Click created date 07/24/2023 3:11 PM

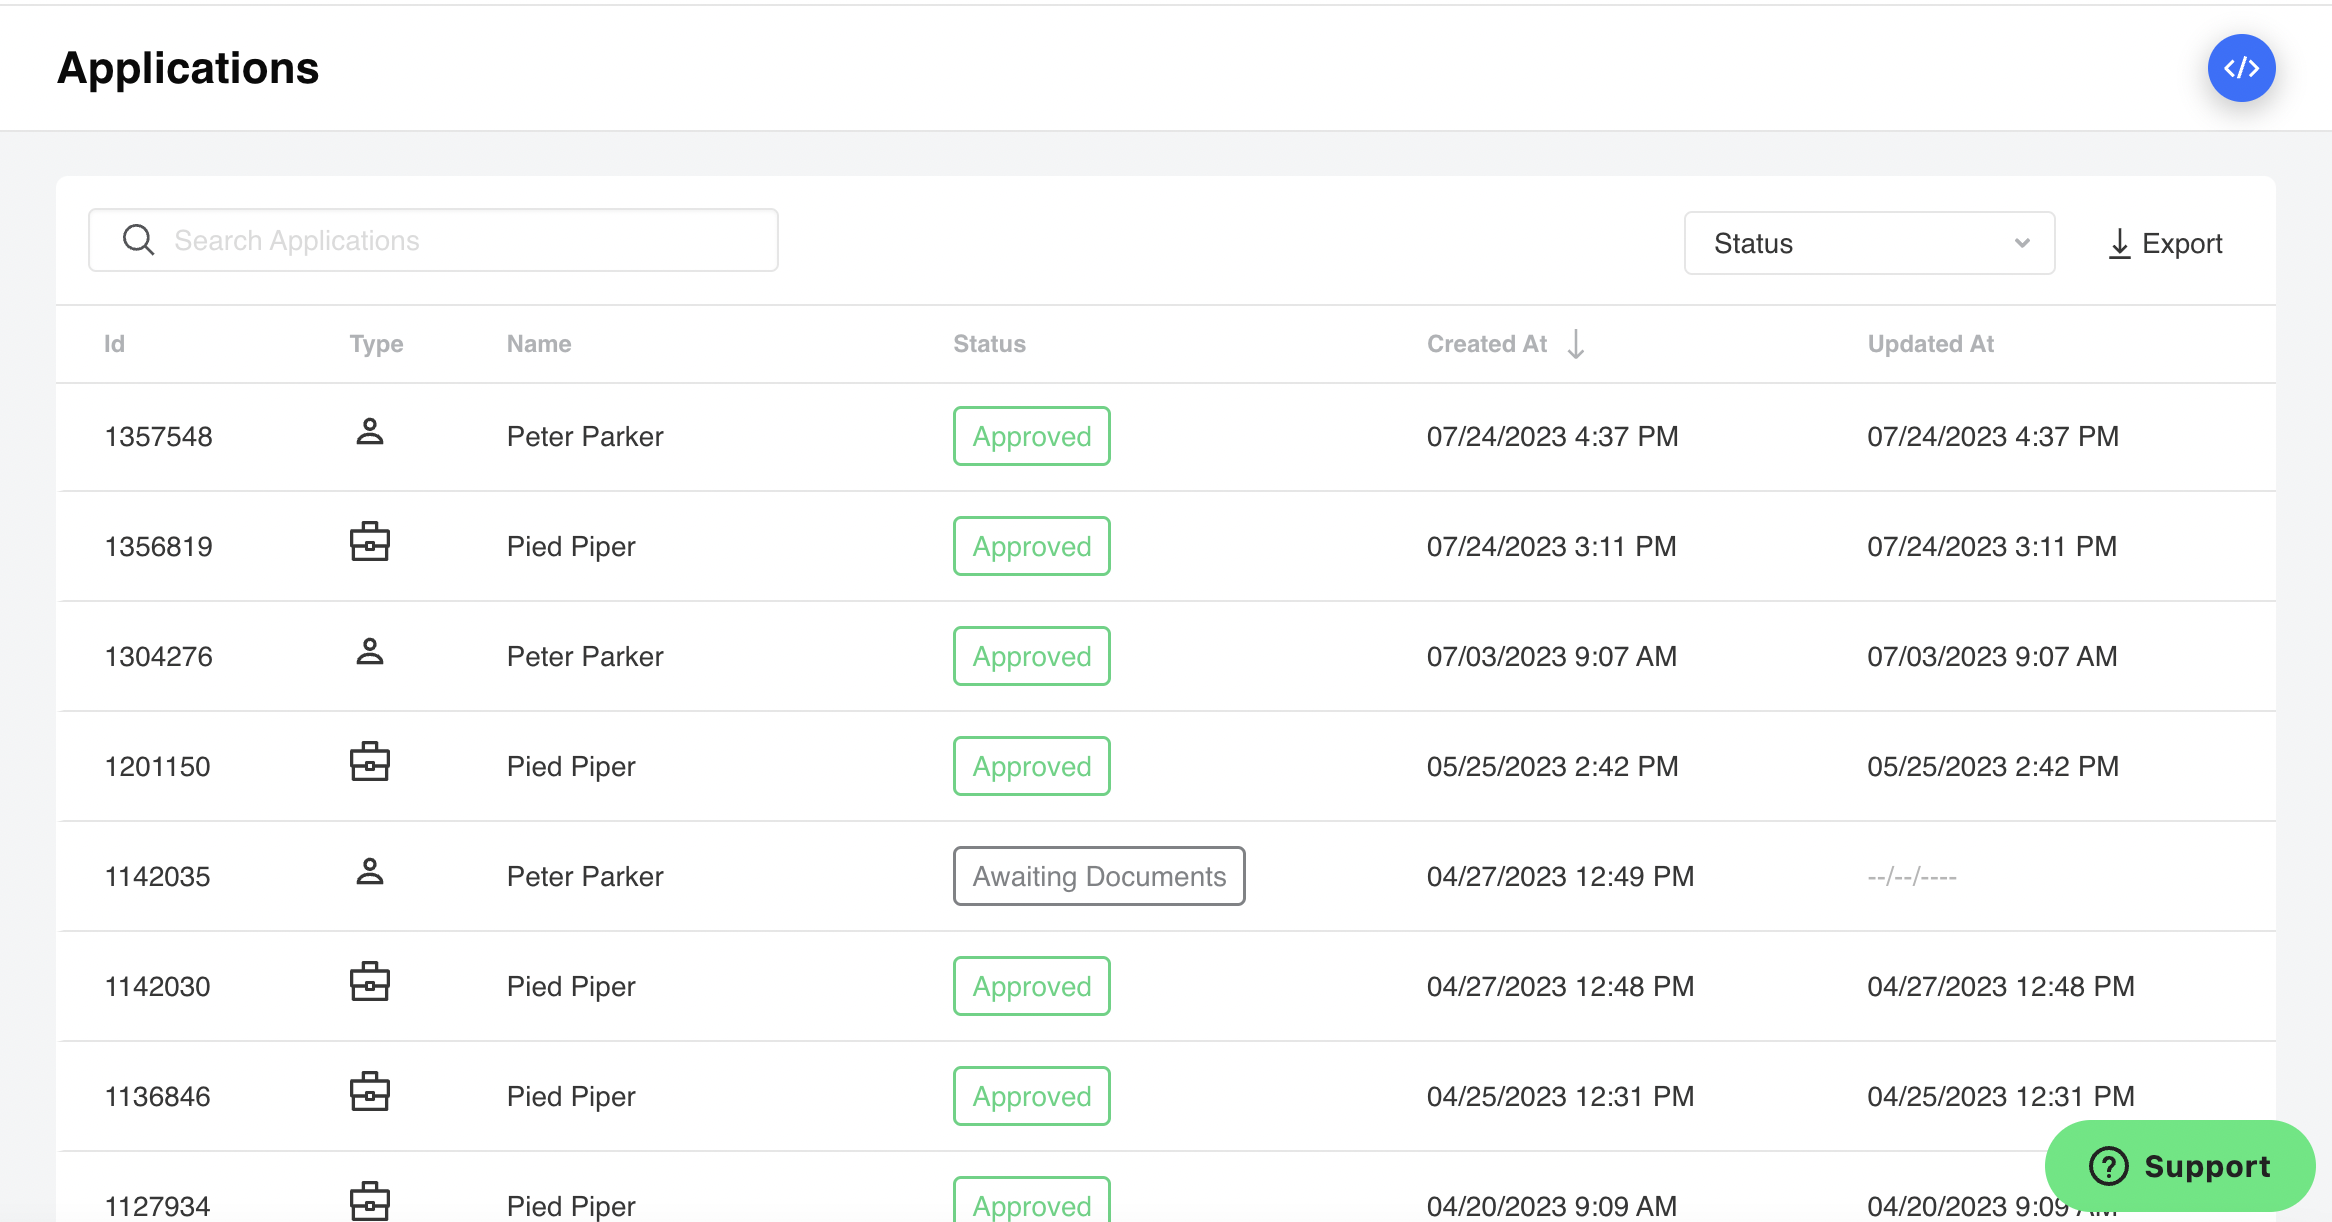(1551, 547)
